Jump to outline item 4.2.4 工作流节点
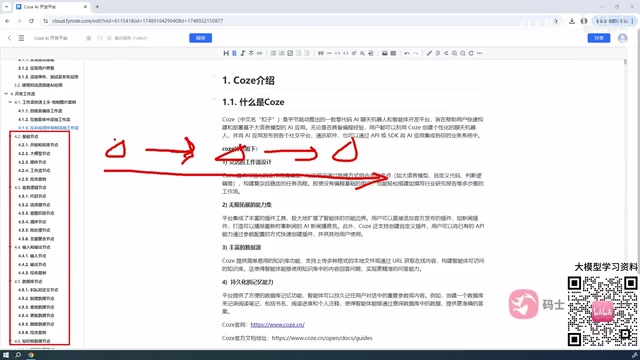The height and width of the screenshot is (360, 640). click(34, 171)
